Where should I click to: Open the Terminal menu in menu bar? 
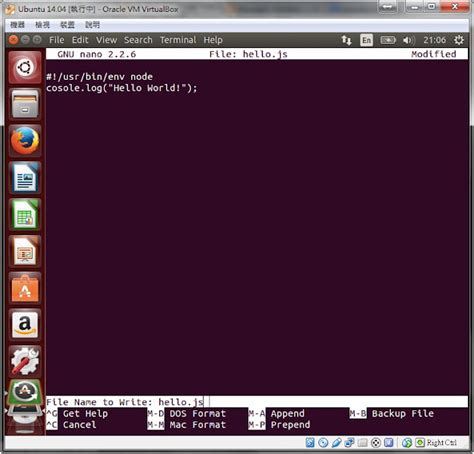tap(178, 40)
